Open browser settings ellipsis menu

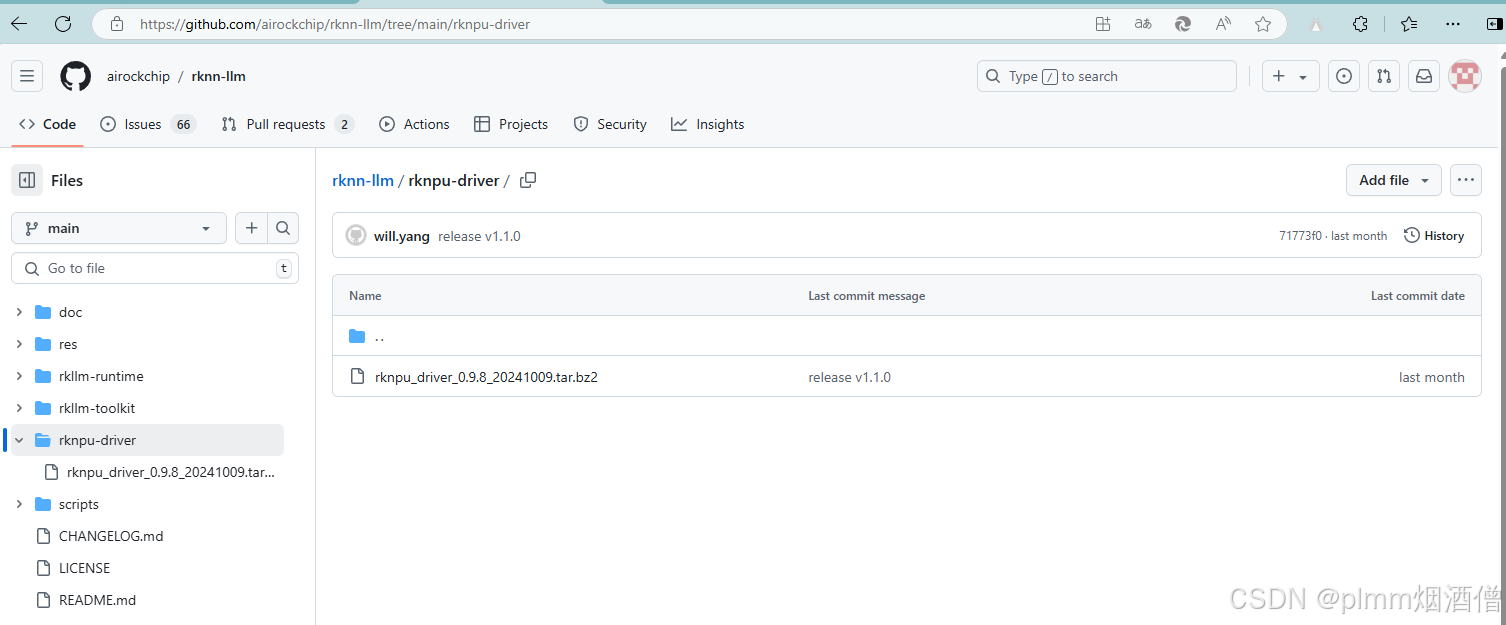(1453, 24)
